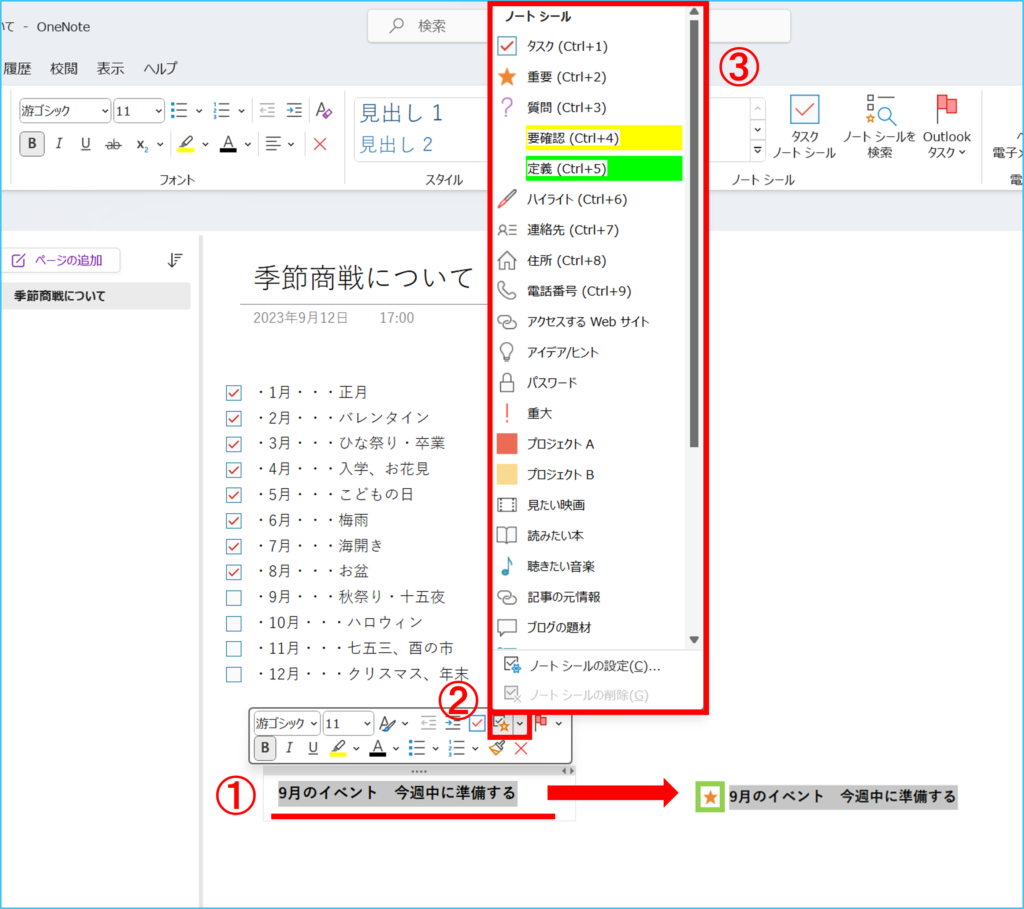Click the format painter brush on the mini toolbar
This screenshot has height=909, width=1024.
click(x=497, y=748)
